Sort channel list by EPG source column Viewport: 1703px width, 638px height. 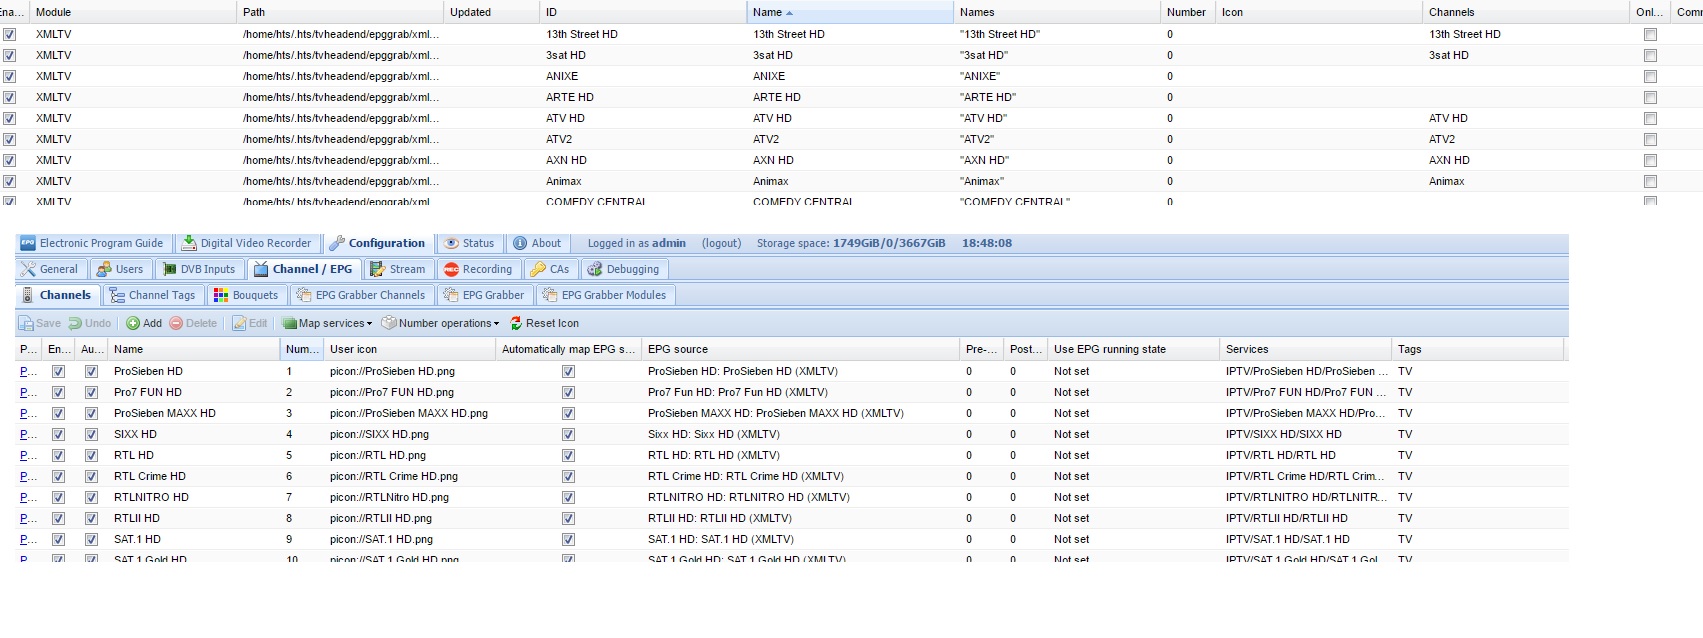click(x=800, y=349)
